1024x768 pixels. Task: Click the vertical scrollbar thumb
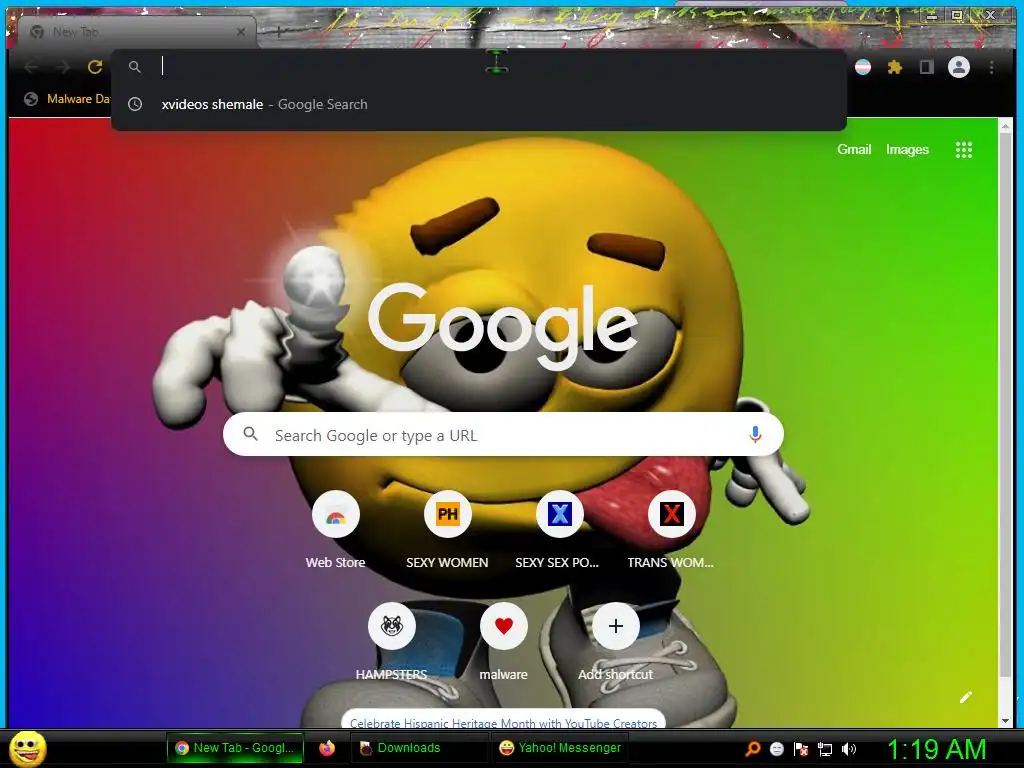coord(1006,405)
